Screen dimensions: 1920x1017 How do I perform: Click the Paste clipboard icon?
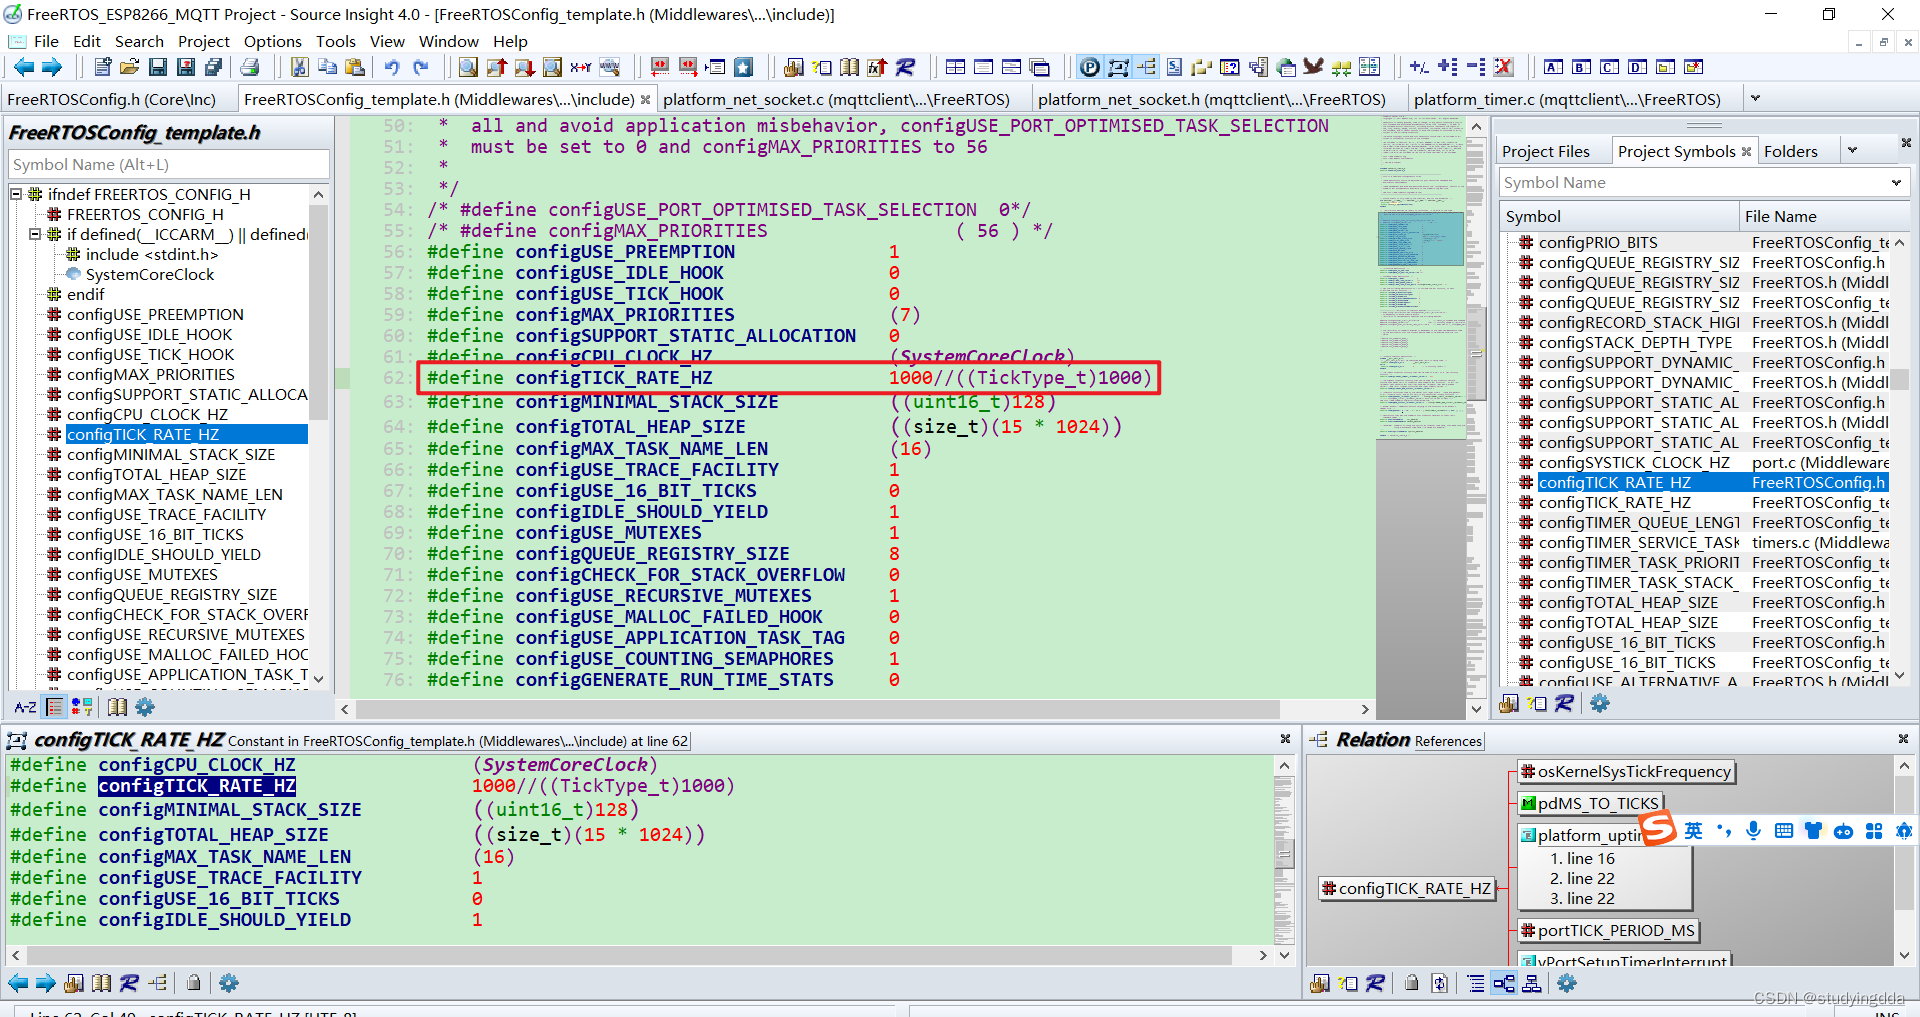pyautogui.click(x=354, y=67)
